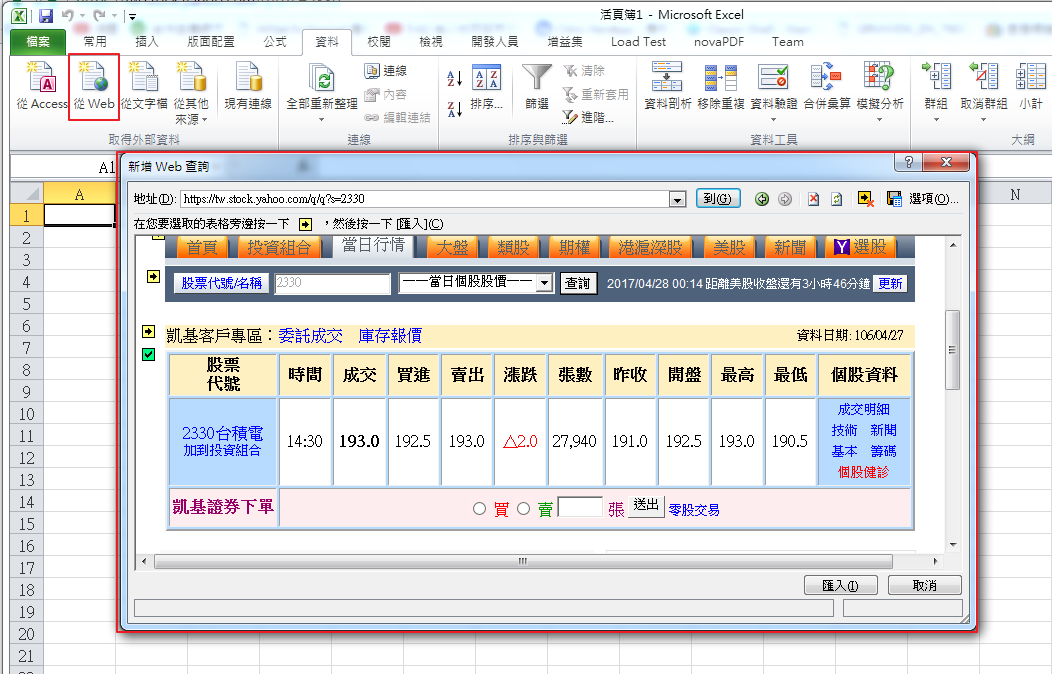Click the 資料剖析 text-to-columns icon

[x=667, y=85]
